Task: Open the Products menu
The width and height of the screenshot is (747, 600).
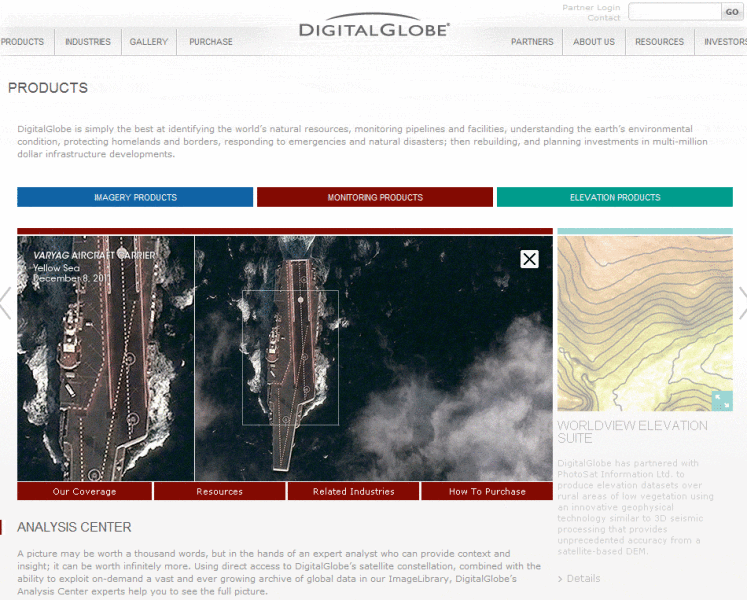Action: [23, 42]
